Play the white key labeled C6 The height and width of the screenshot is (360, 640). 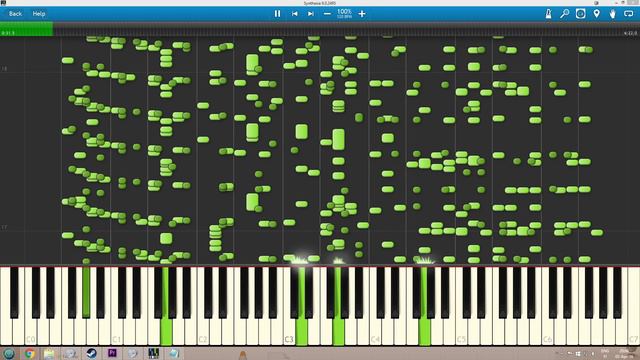[x=548, y=306]
